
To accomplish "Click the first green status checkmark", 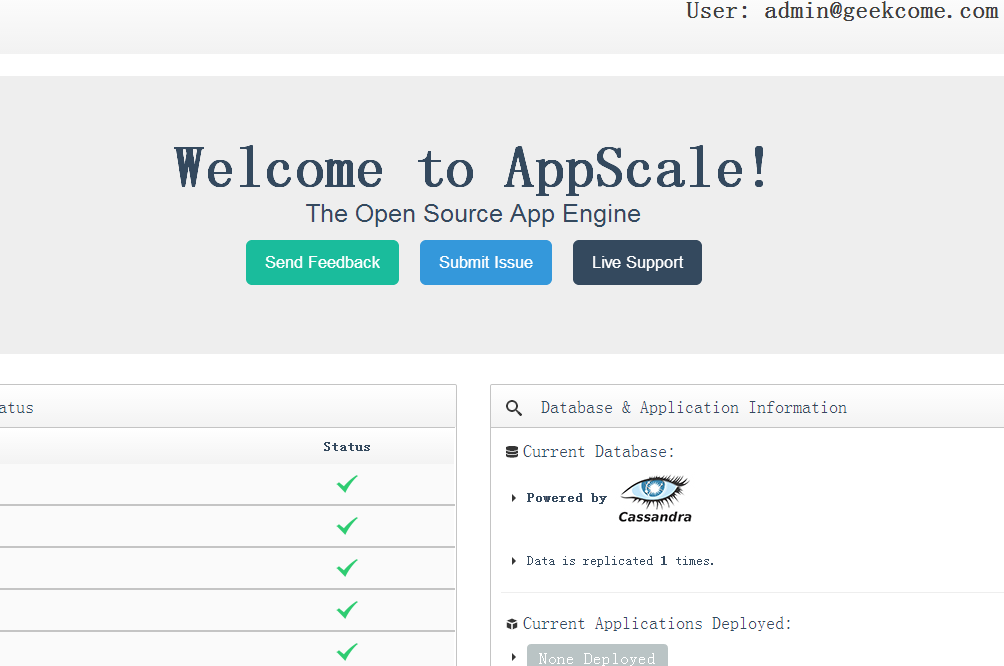I will pos(347,484).
